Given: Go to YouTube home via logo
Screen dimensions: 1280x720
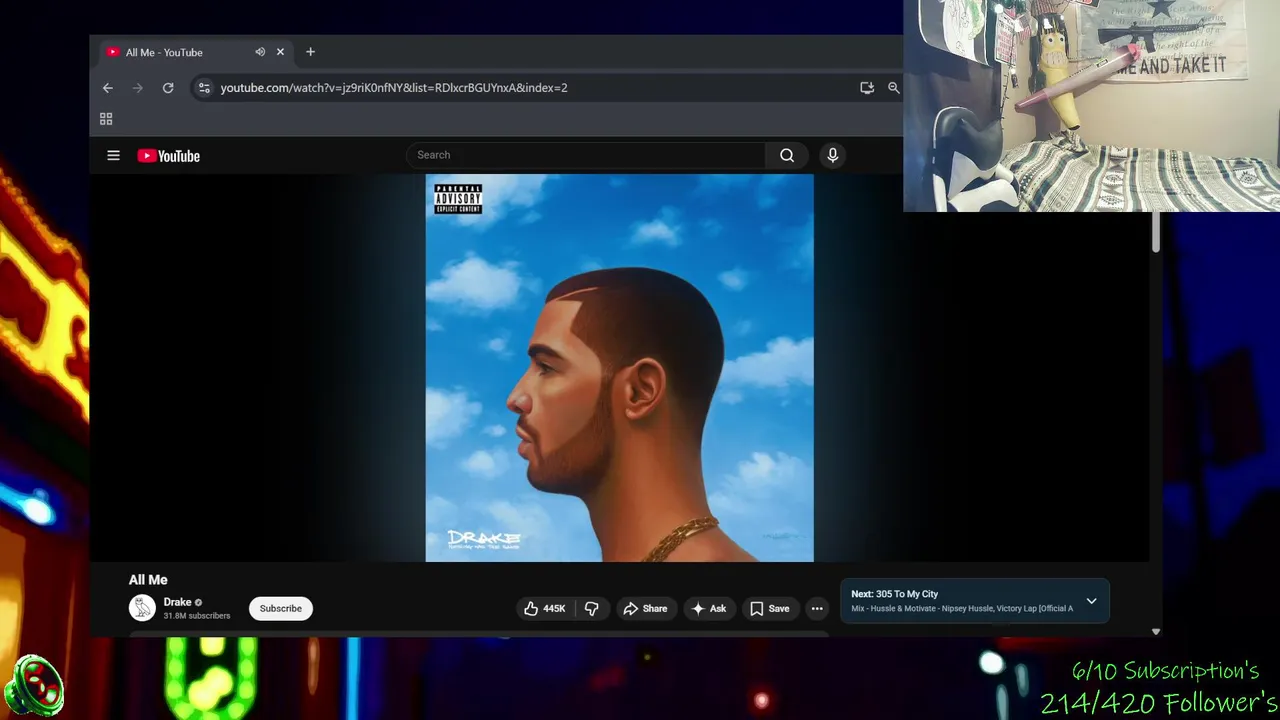Looking at the screenshot, I should [x=169, y=156].
